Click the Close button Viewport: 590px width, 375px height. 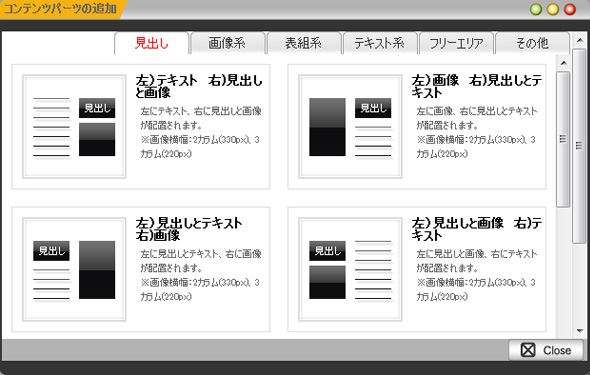tap(546, 350)
